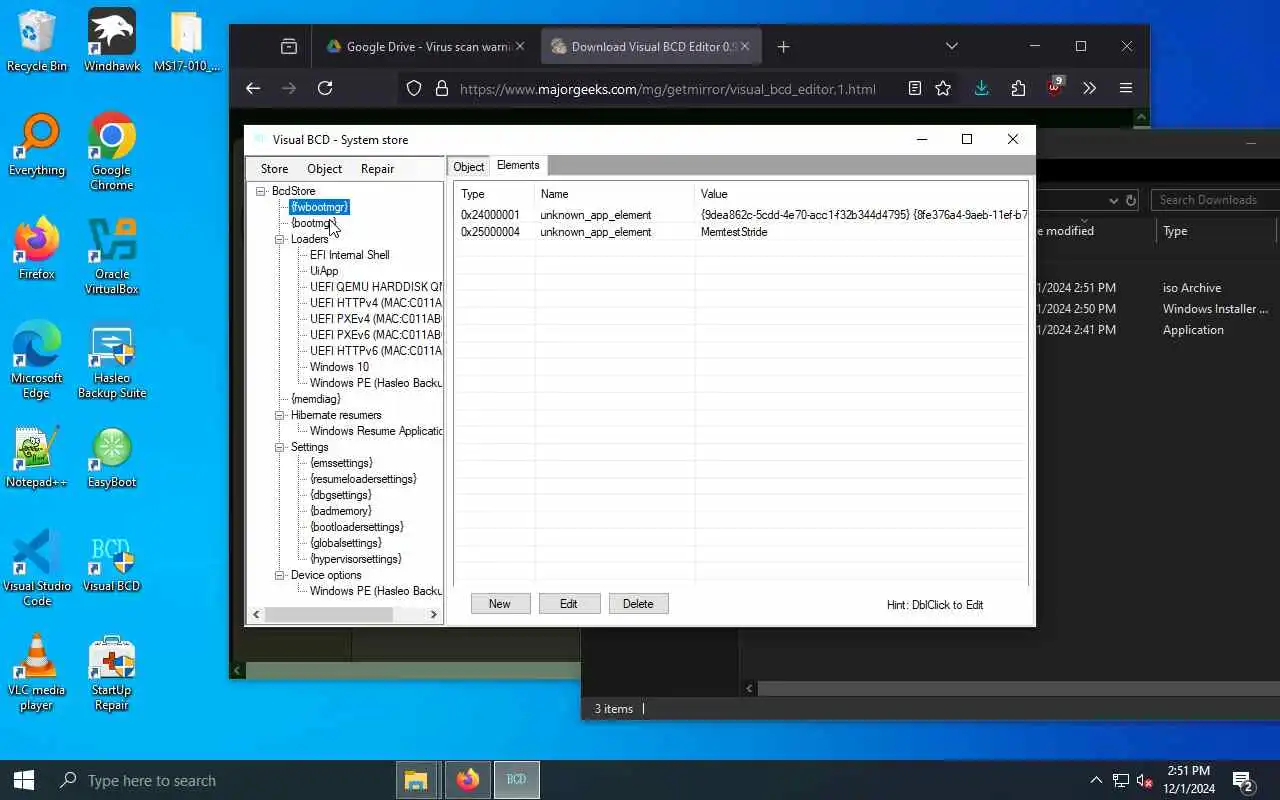
Task: Collapse Device options tree node
Action: 280,575
